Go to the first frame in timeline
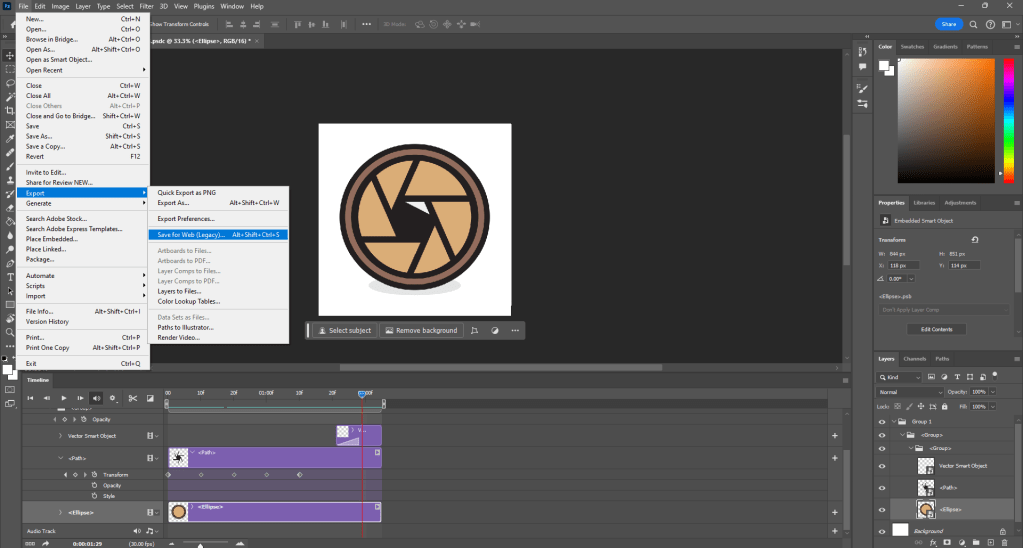The image size is (1023, 548). 30,398
